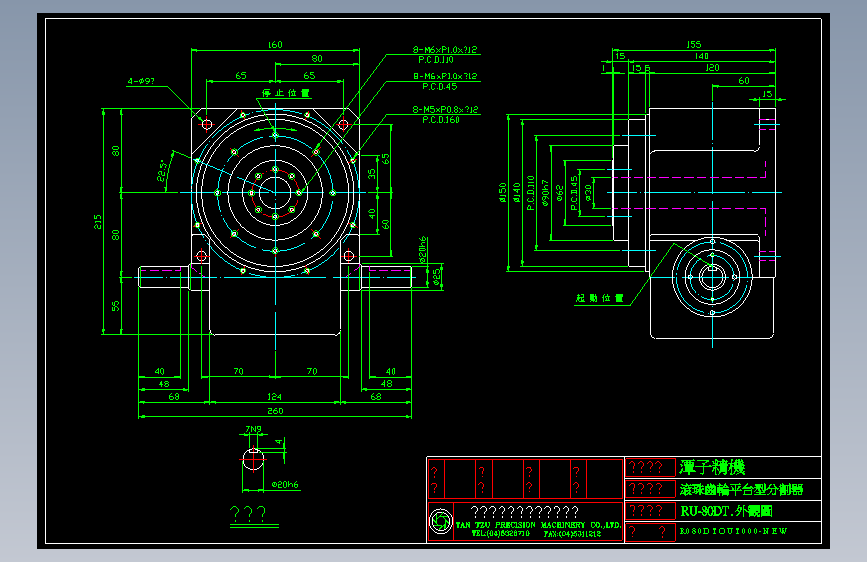
Task: Select the 215 overall height dimension
Action: (98, 222)
